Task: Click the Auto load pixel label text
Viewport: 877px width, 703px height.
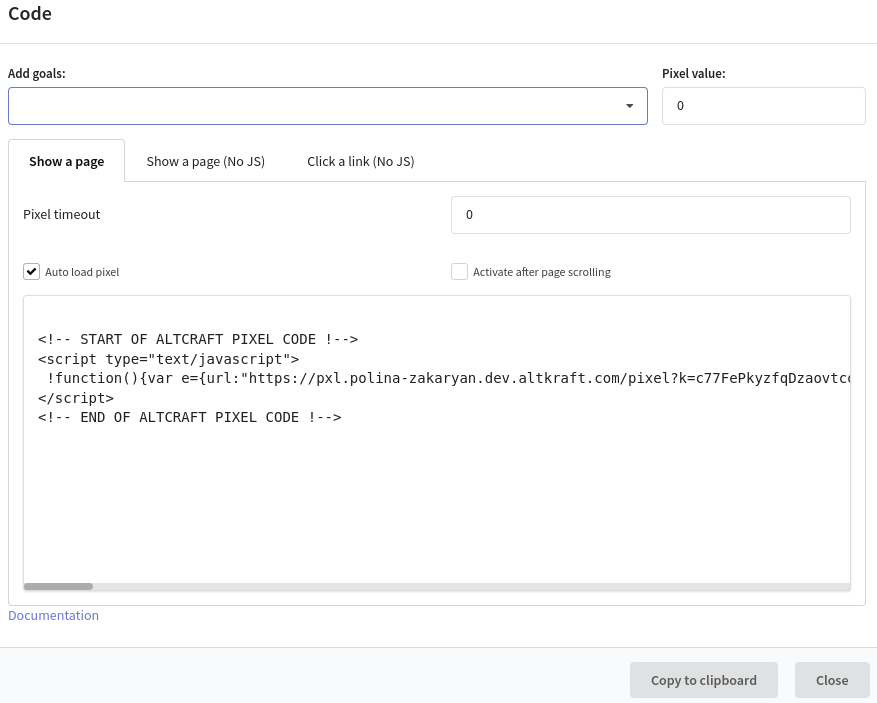Action: [x=82, y=272]
